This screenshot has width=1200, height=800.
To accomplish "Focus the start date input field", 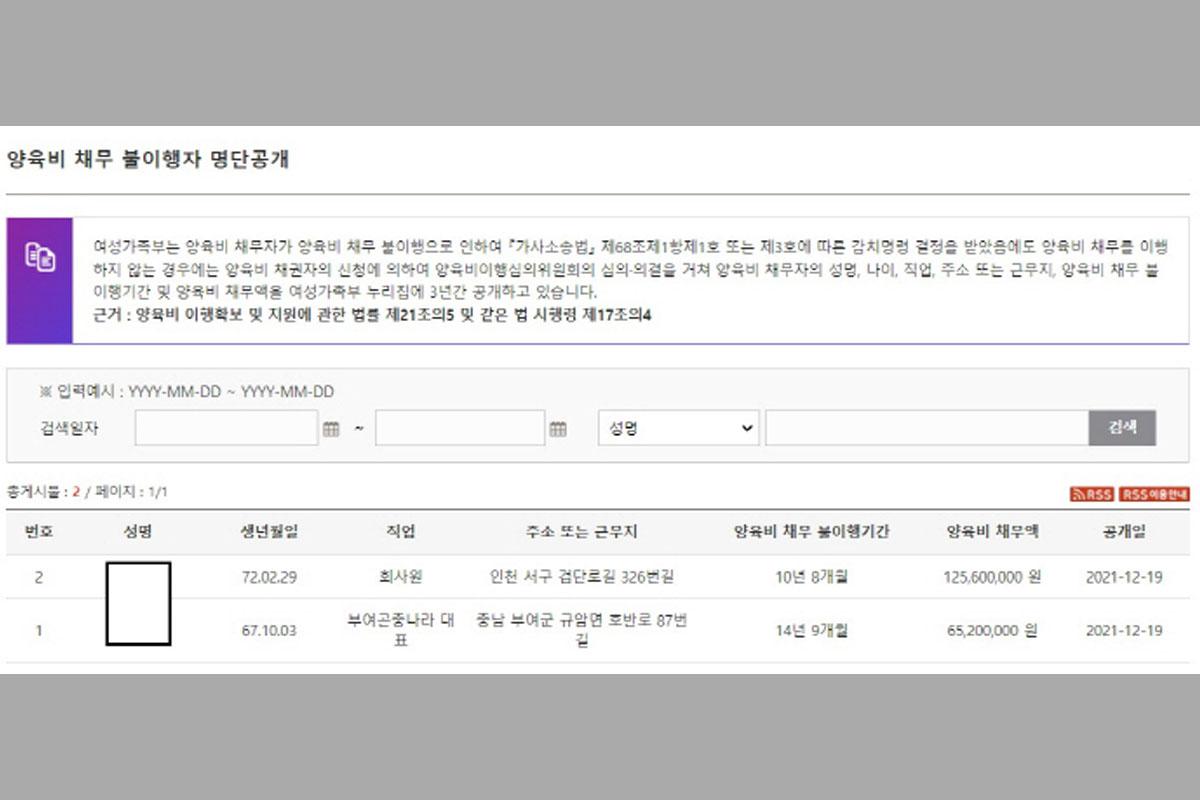I will coord(226,428).
